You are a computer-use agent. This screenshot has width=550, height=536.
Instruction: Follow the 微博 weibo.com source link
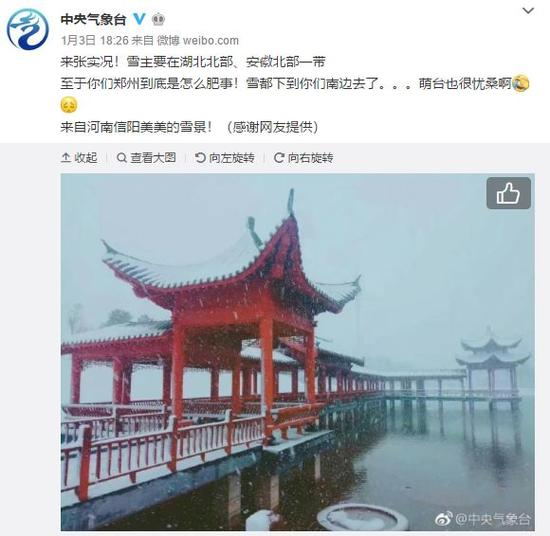click(x=198, y=40)
